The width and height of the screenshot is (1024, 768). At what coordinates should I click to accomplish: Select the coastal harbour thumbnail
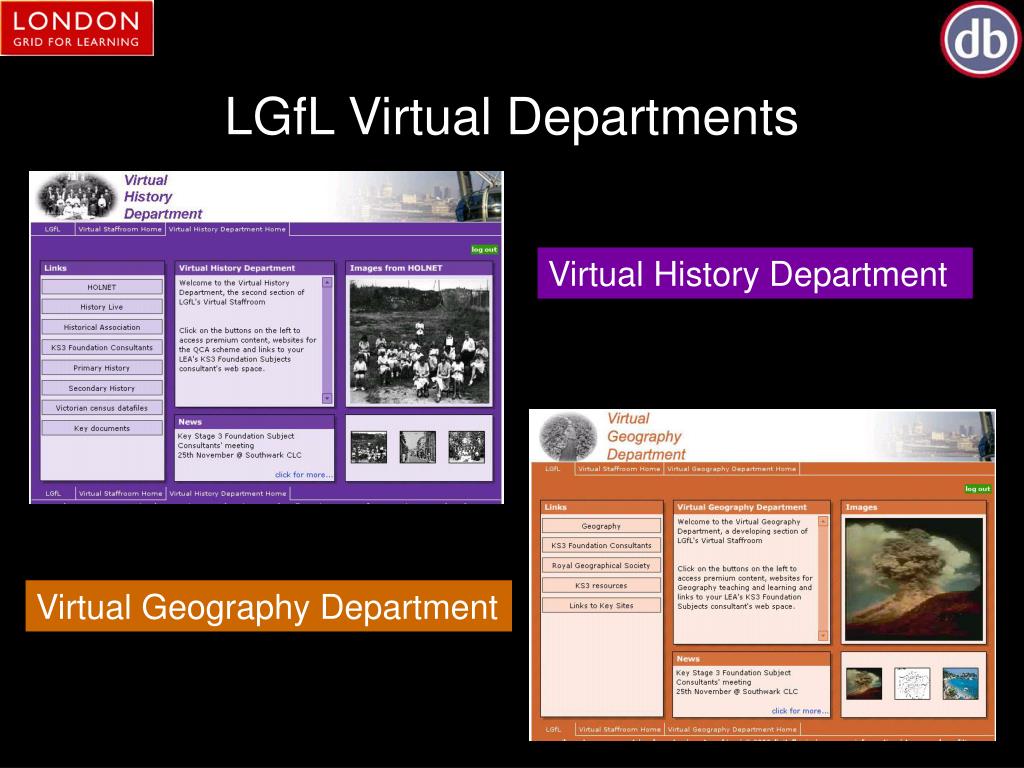(x=961, y=684)
